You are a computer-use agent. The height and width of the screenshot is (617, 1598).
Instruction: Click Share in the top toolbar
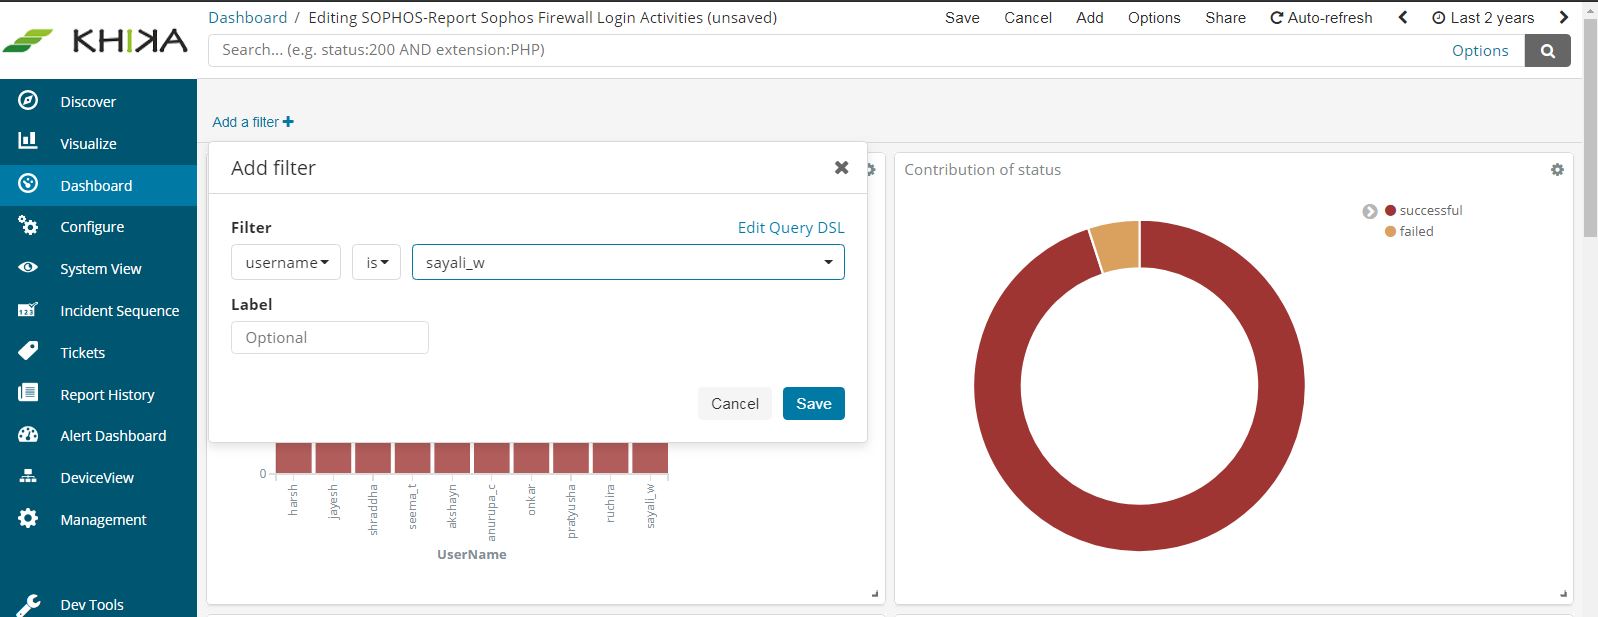coord(1225,17)
